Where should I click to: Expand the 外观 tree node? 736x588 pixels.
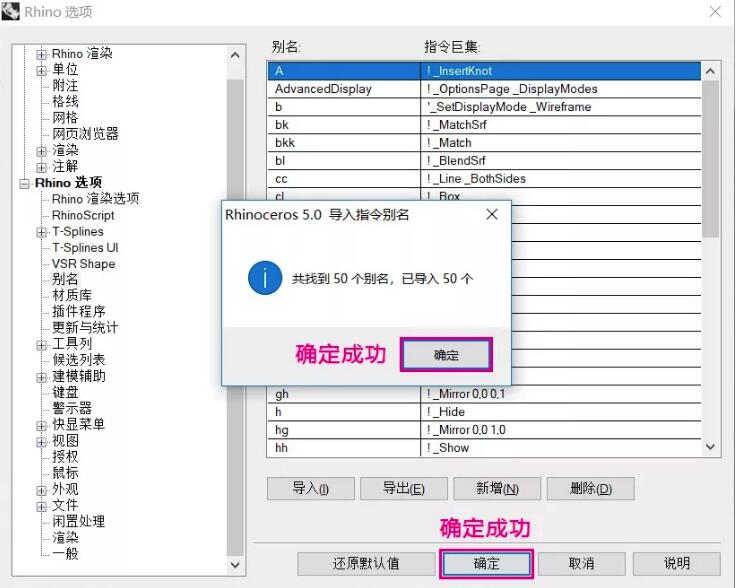(41, 490)
